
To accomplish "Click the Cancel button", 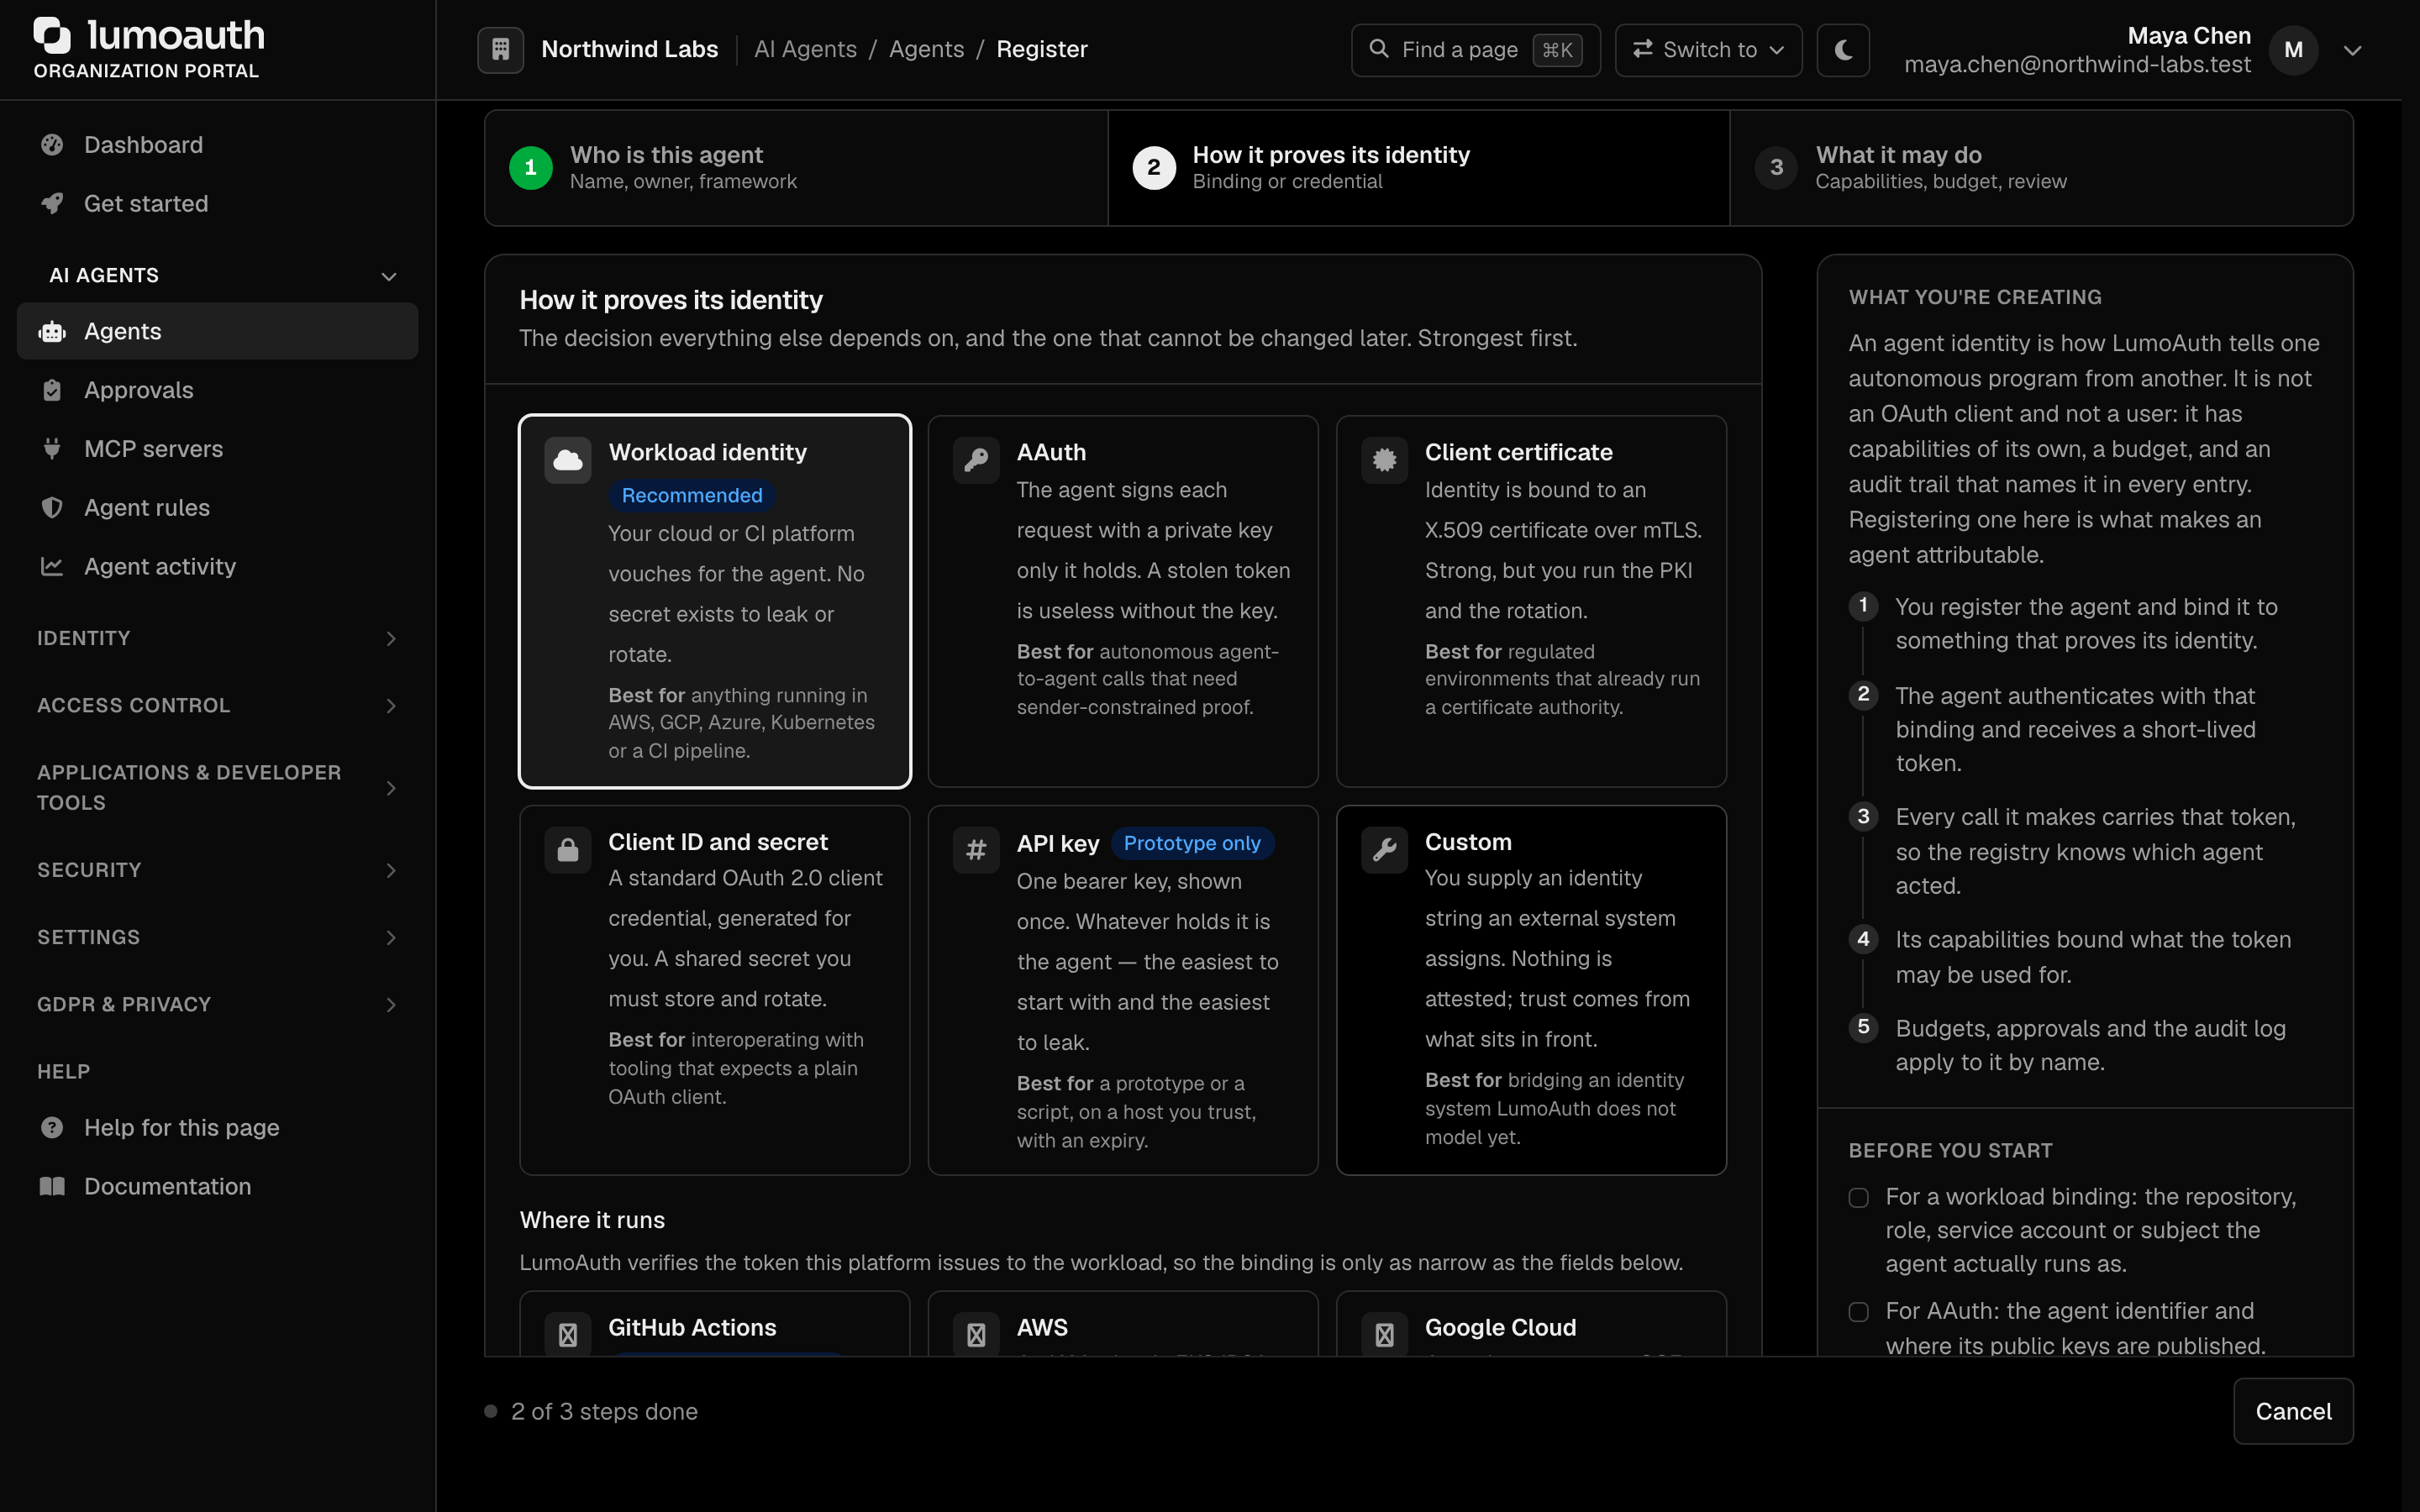I will click(2293, 1411).
